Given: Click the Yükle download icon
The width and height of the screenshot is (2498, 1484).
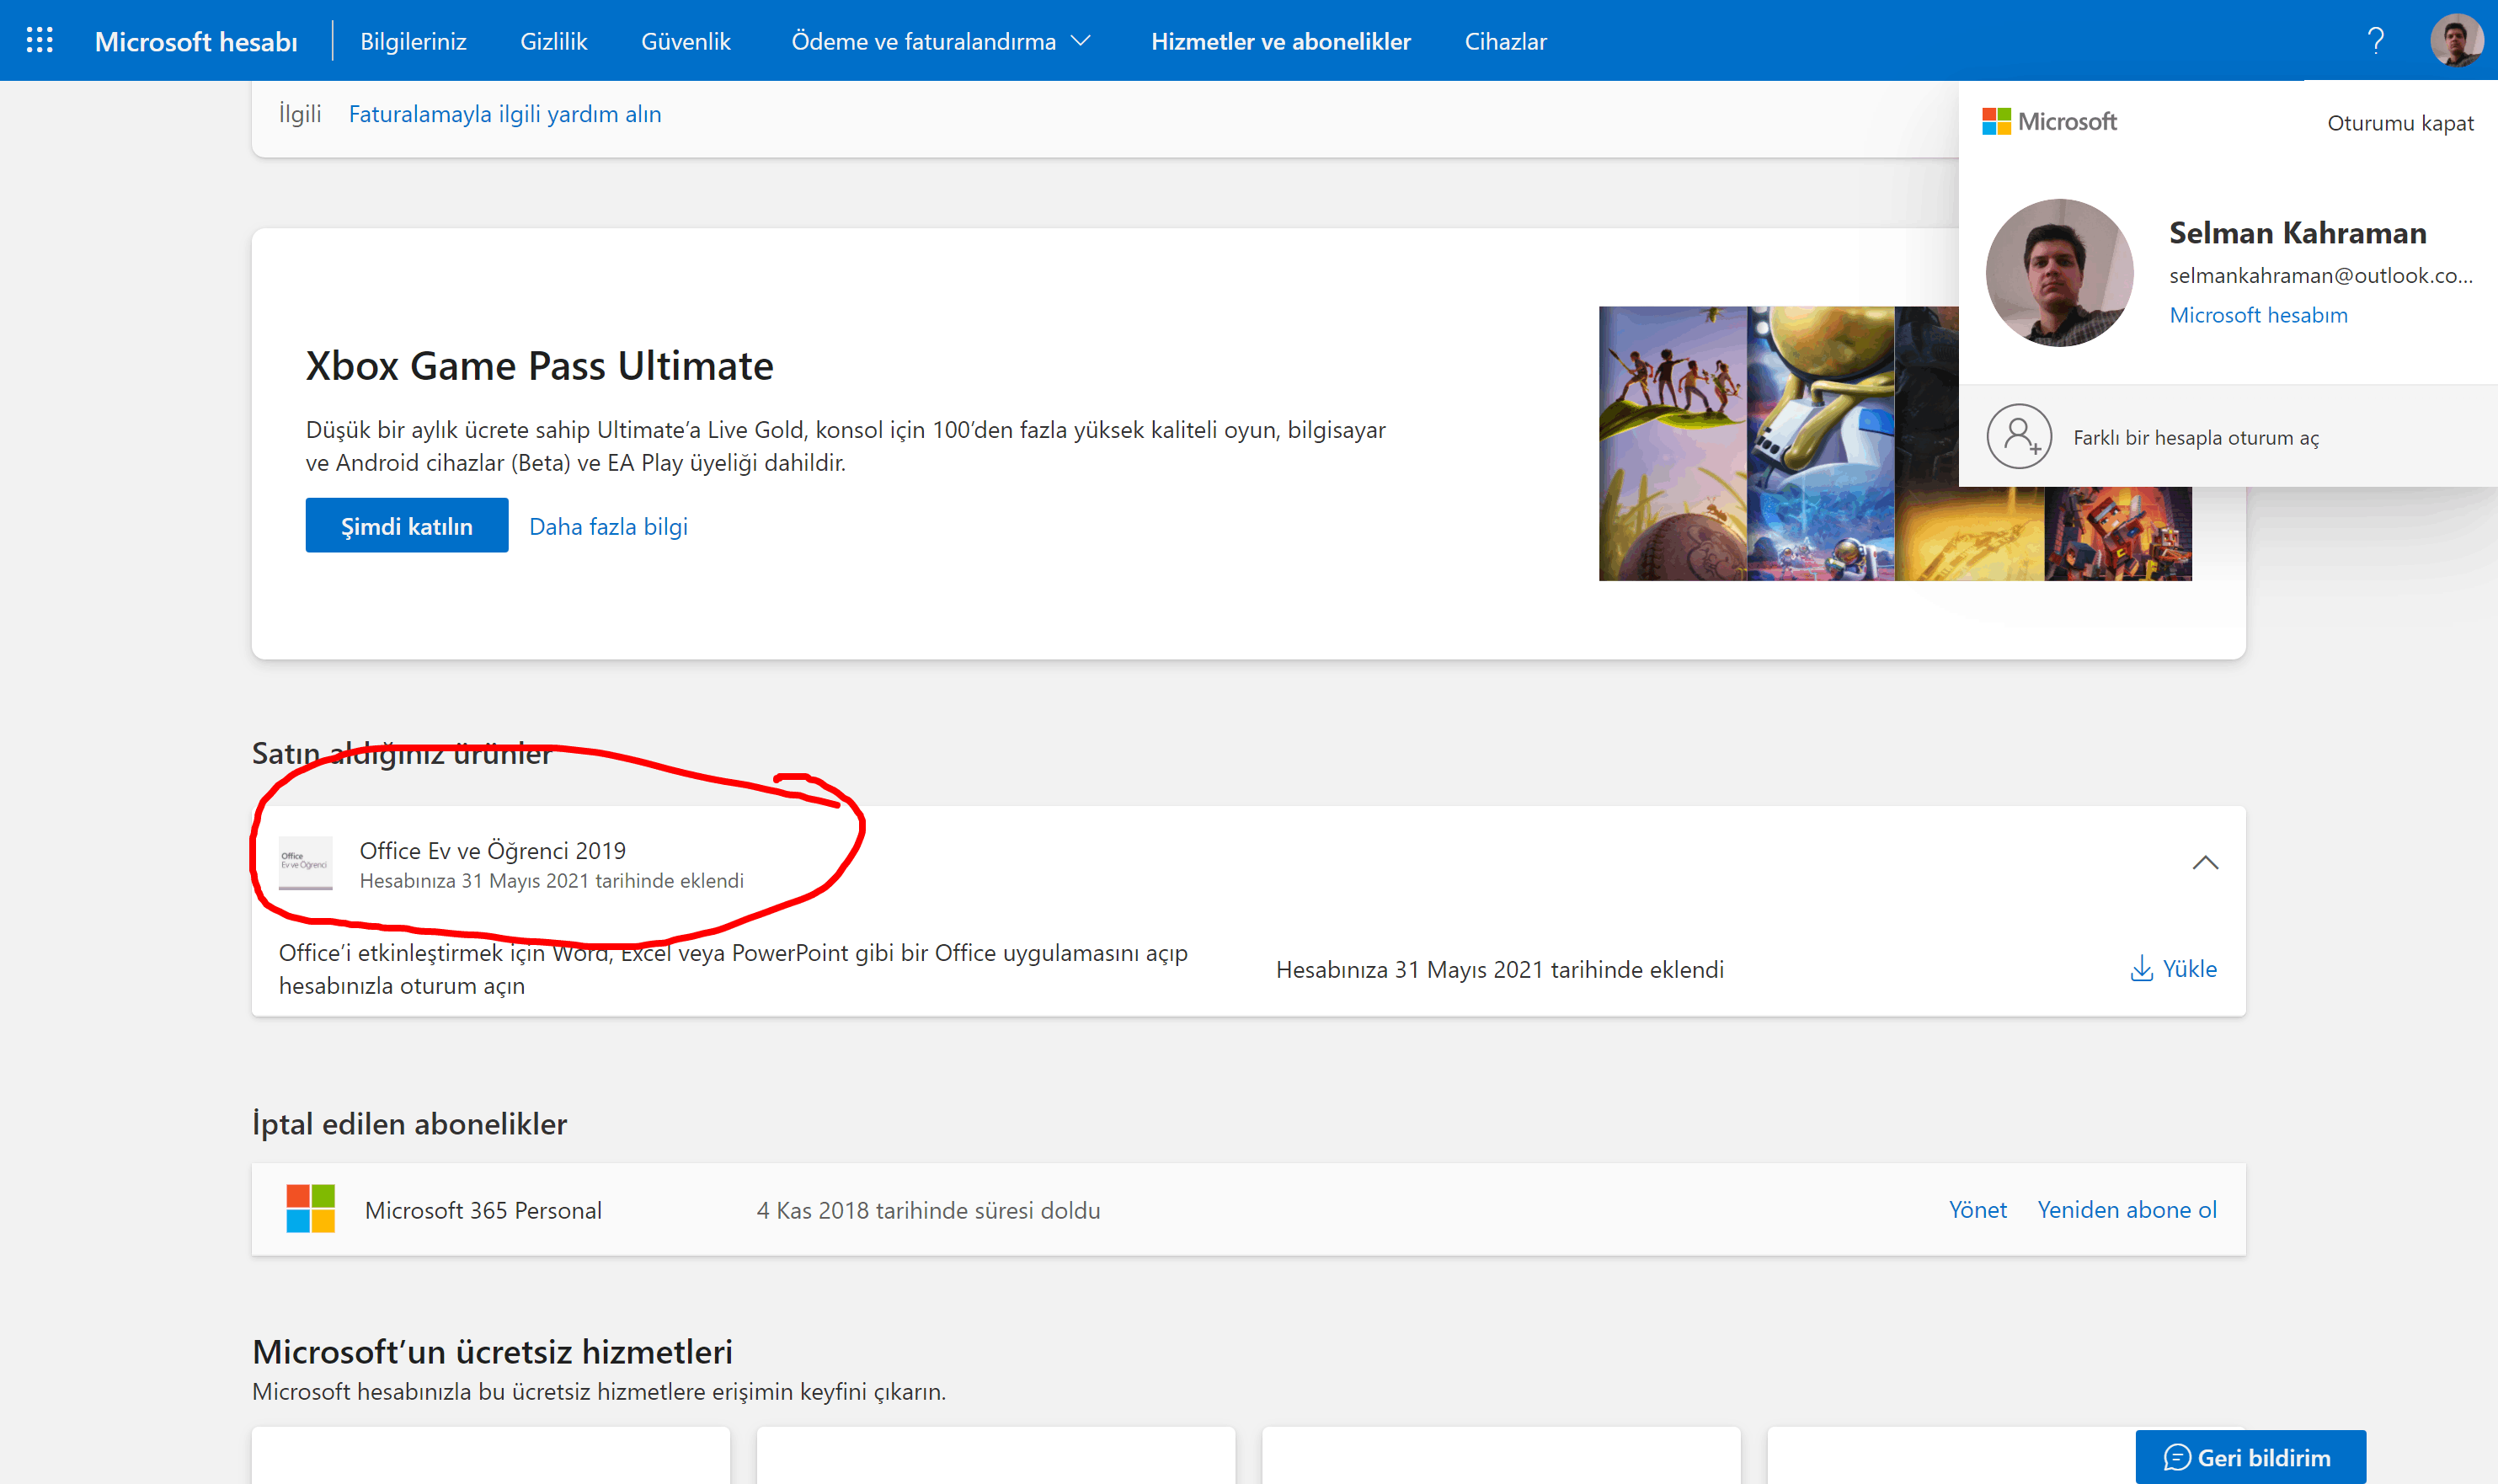Looking at the screenshot, I should (x=2141, y=968).
